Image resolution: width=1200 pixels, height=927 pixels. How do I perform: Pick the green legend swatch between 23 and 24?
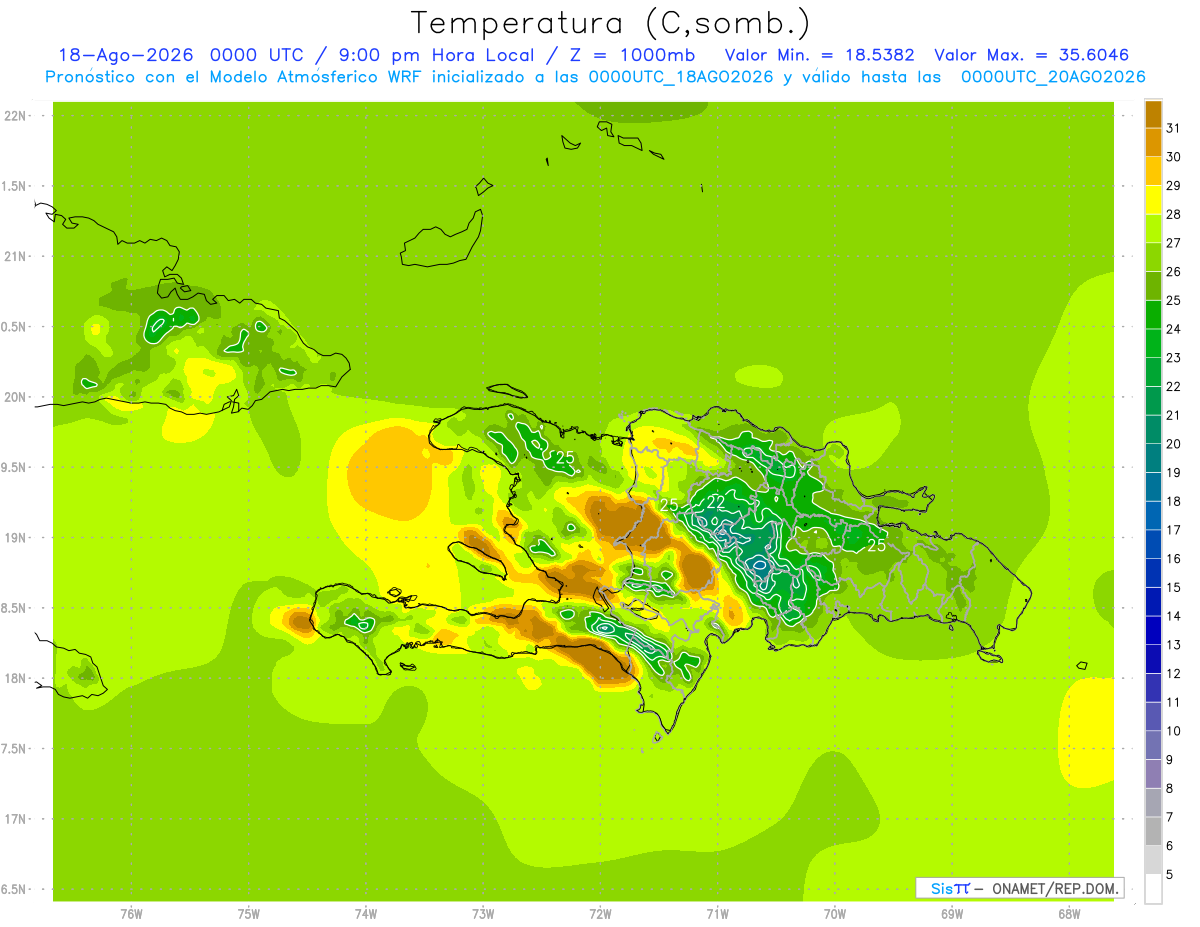(1153, 343)
